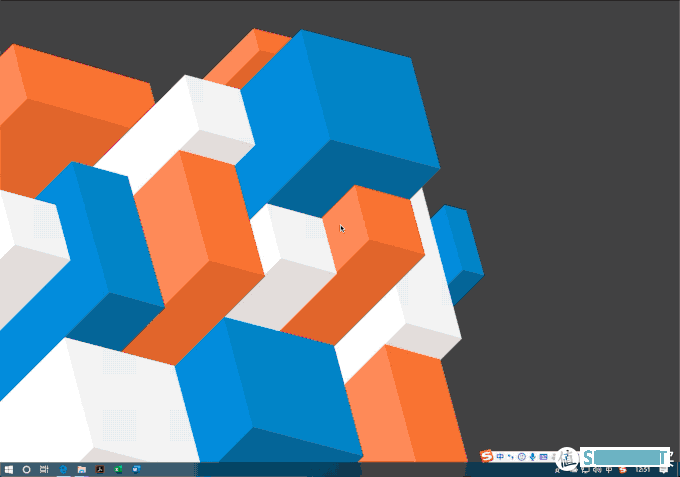This screenshot has height=477, width=680.
Task: Launch Microsoft Edge from the taskbar
Action: 63,469
